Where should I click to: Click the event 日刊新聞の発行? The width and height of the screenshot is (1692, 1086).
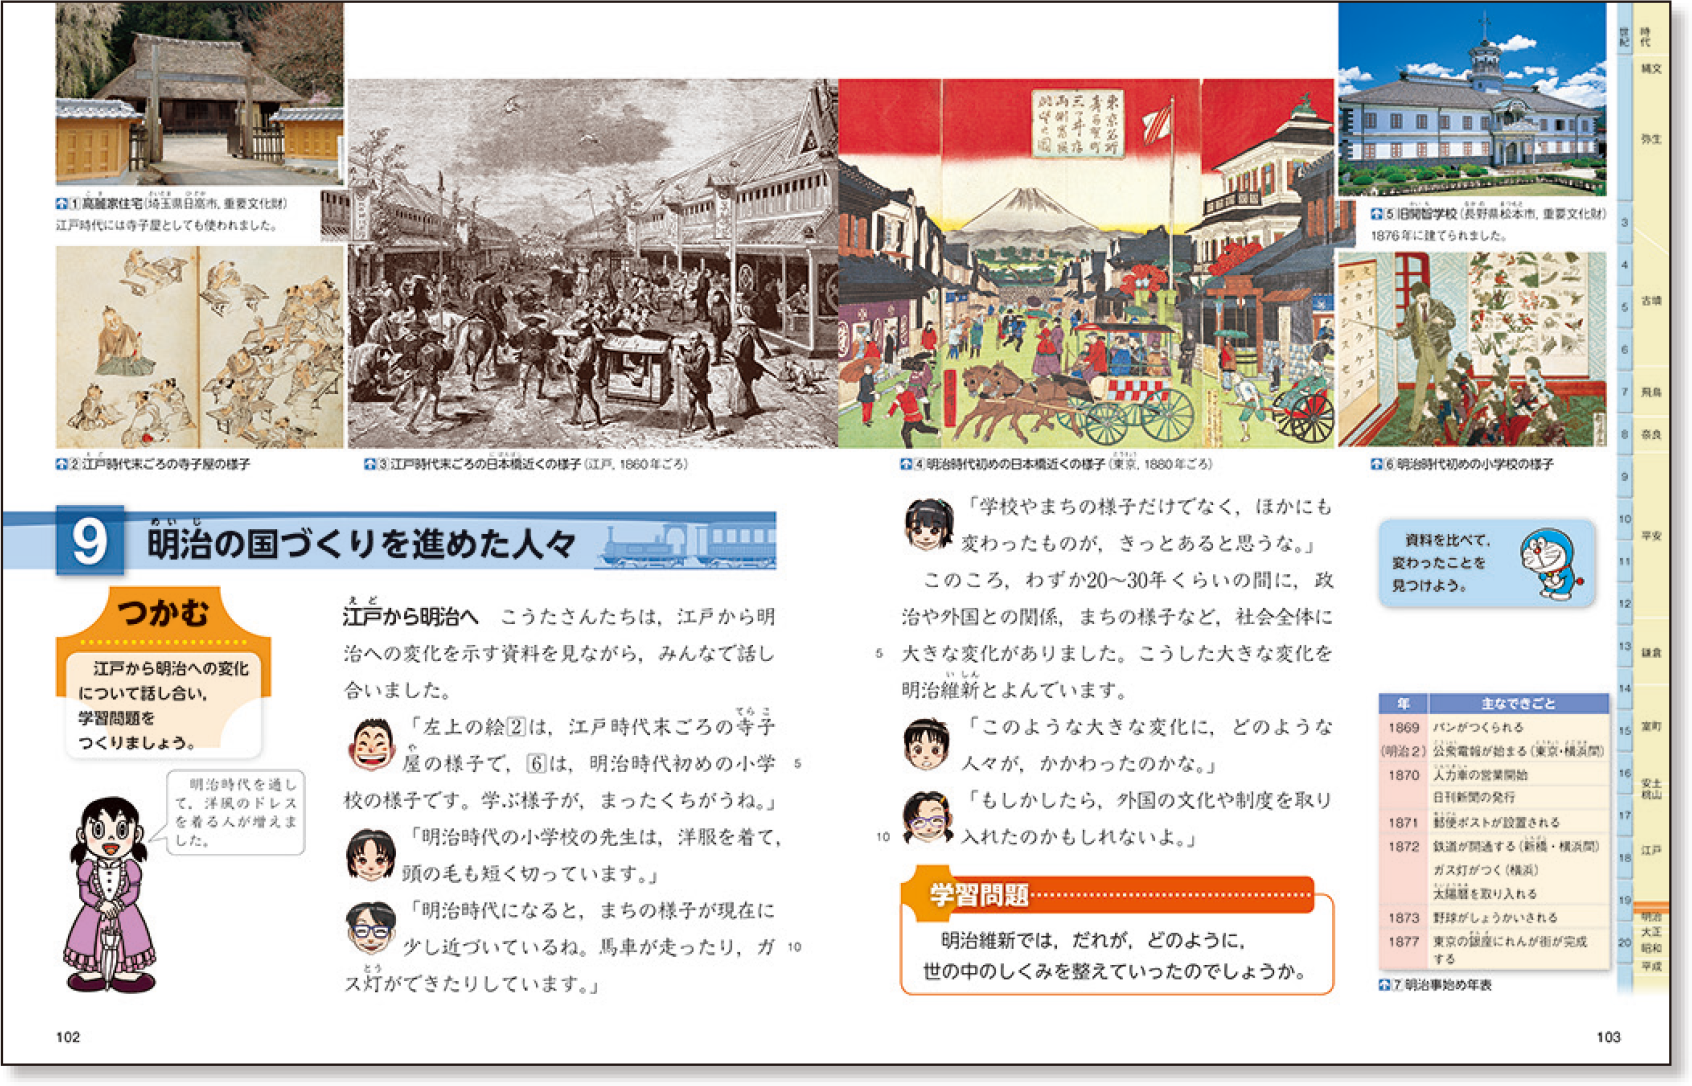click(x=1474, y=798)
